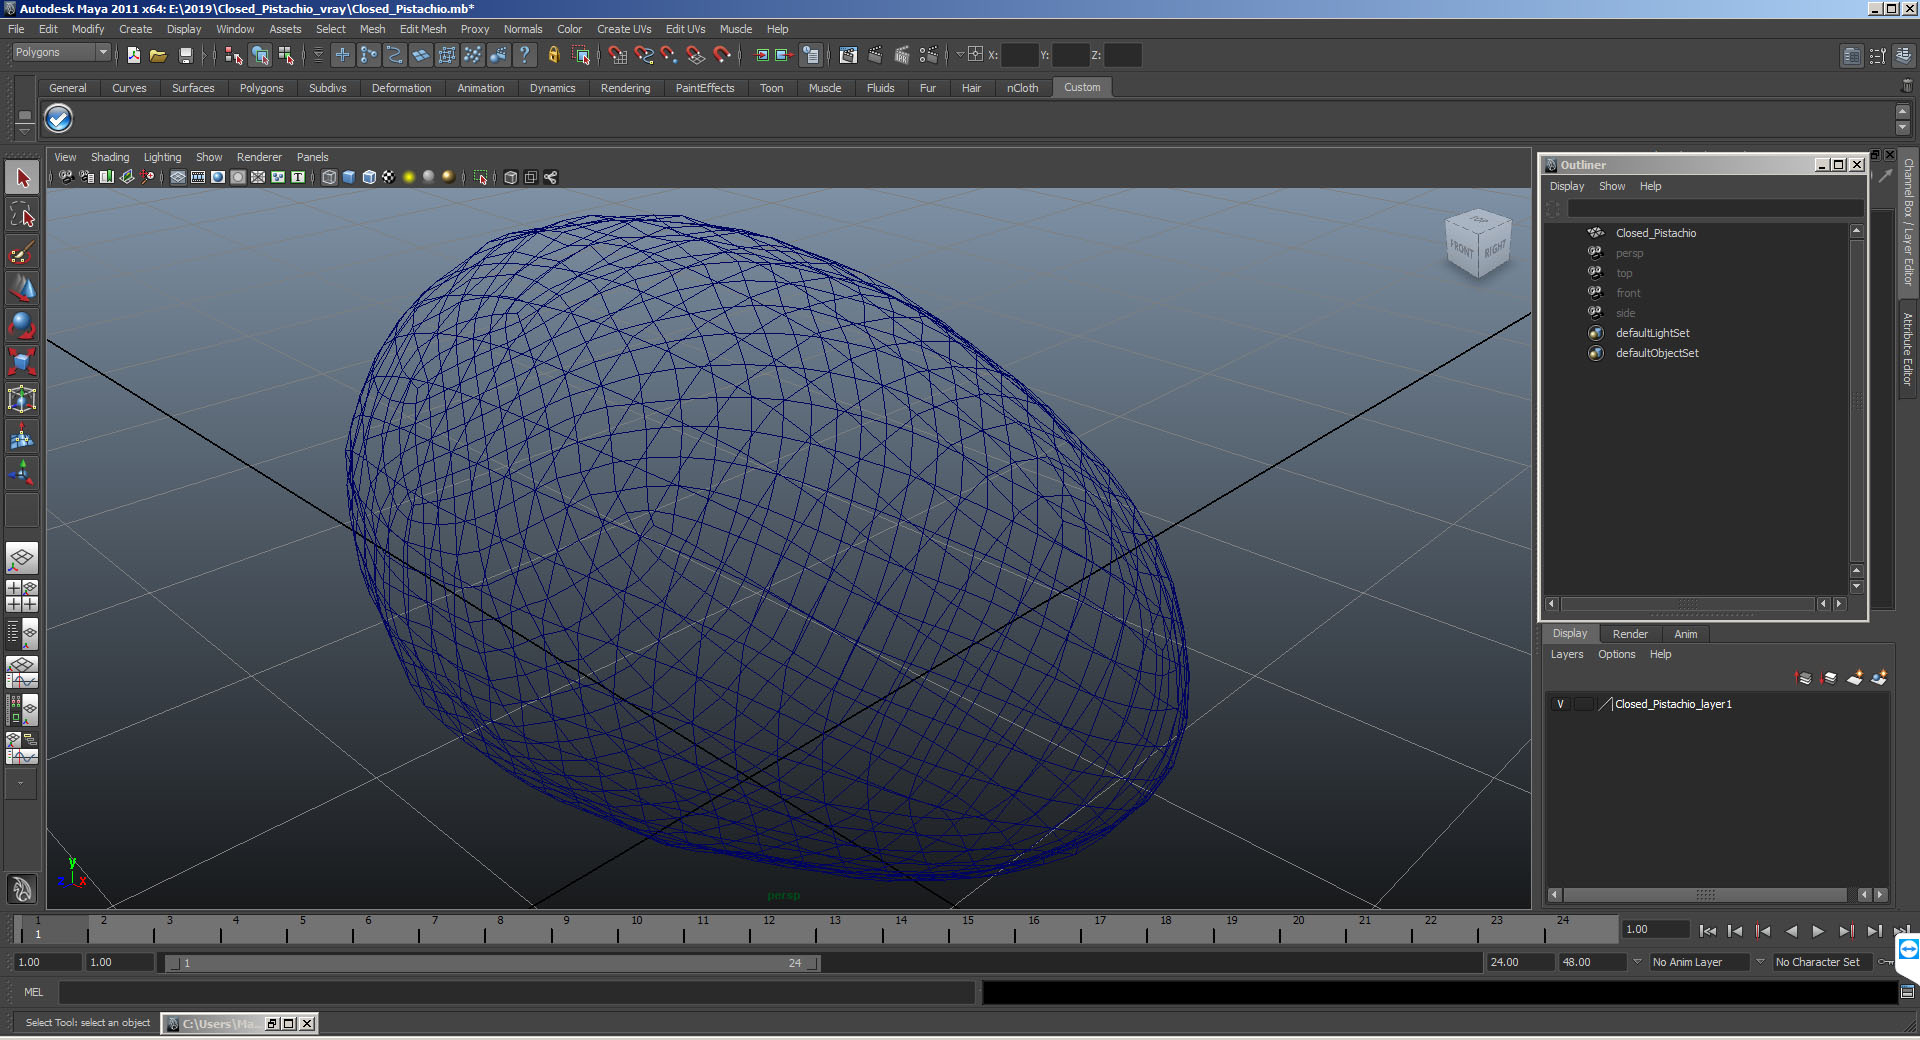Click the view cube in viewport

point(1477,243)
